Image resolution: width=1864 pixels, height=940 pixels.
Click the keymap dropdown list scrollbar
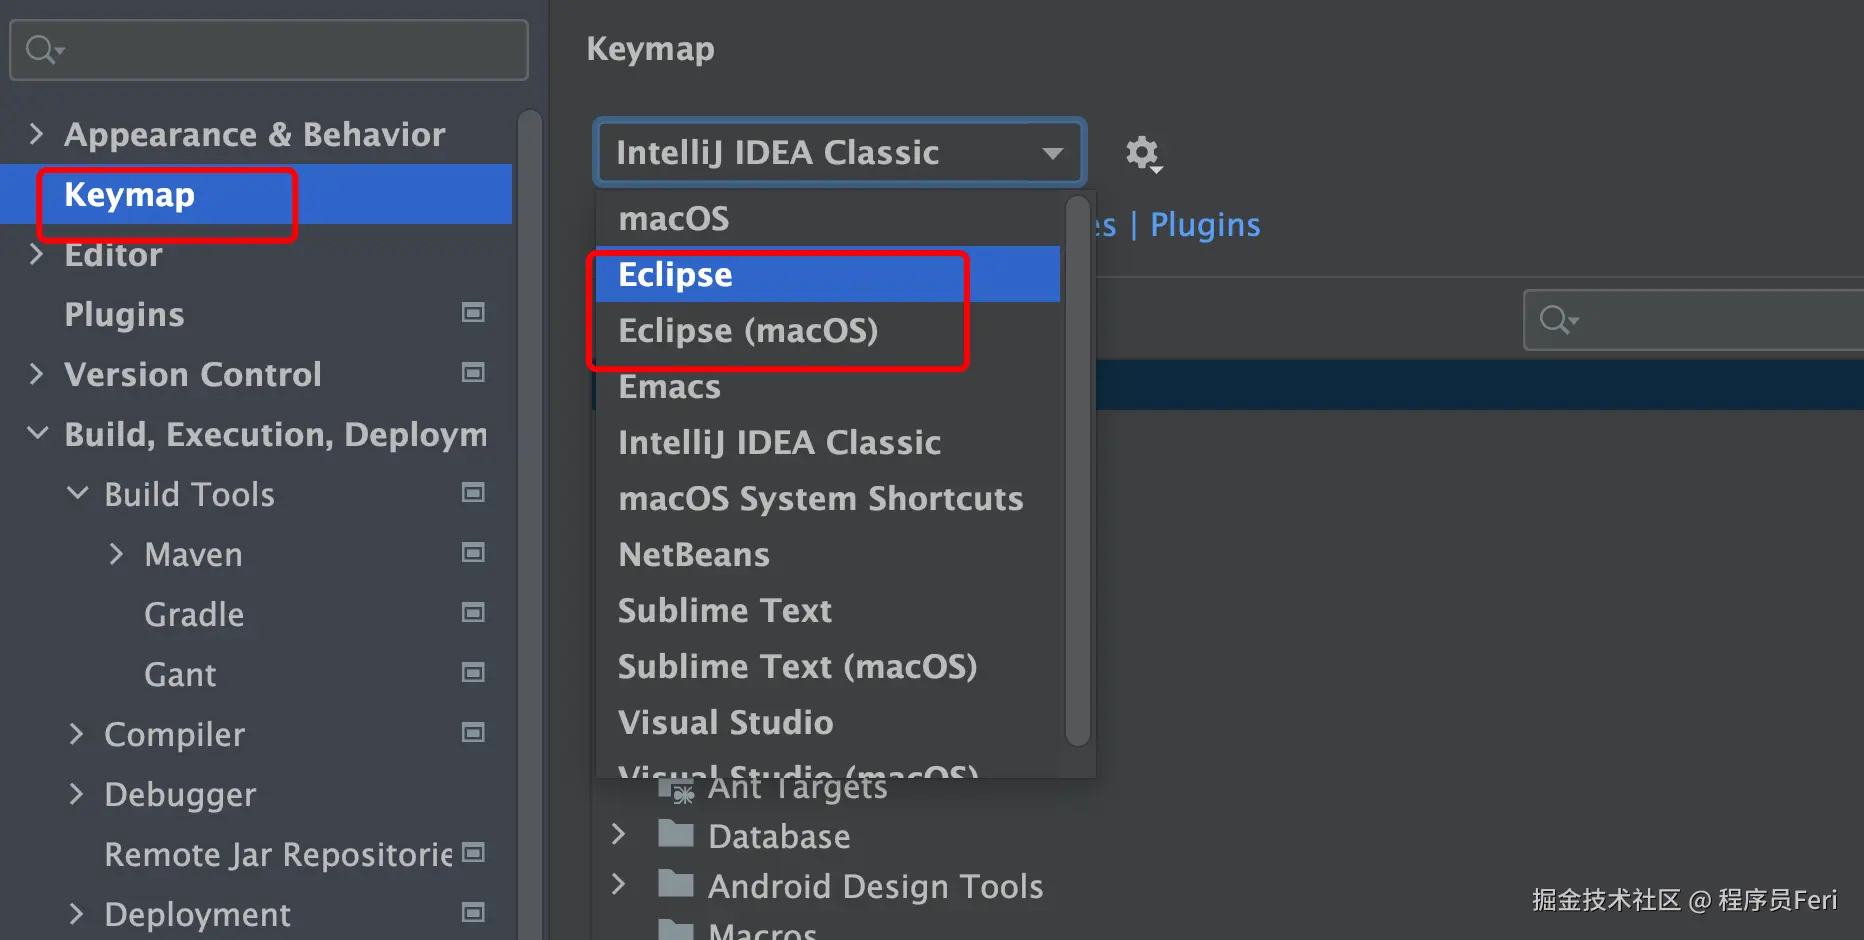click(1077, 470)
